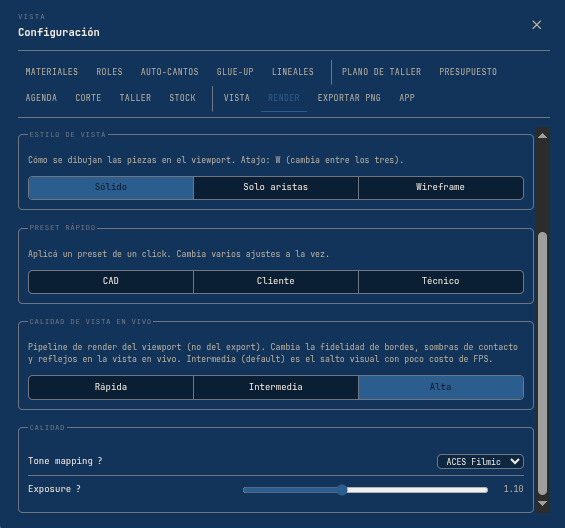The height and width of the screenshot is (528, 565).
Task: Apply the CAD quick preset
Action: pos(111,281)
